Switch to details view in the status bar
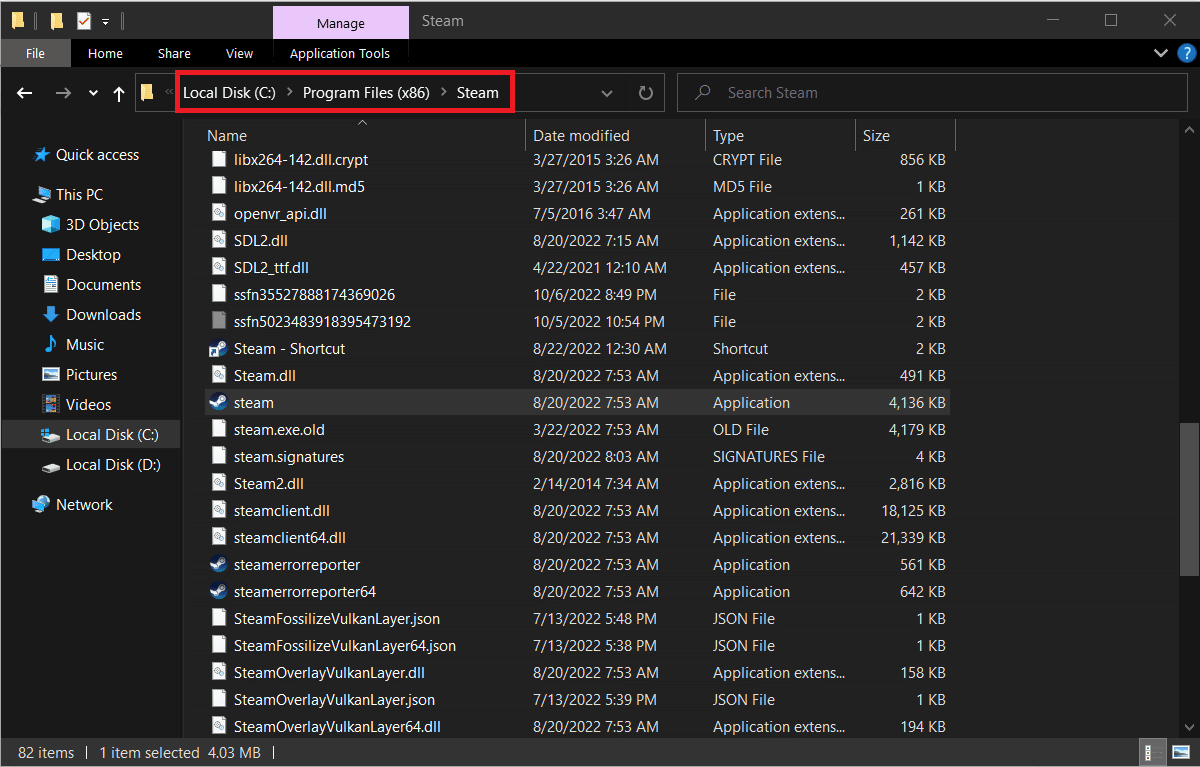 pyautogui.click(x=1152, y=752)
